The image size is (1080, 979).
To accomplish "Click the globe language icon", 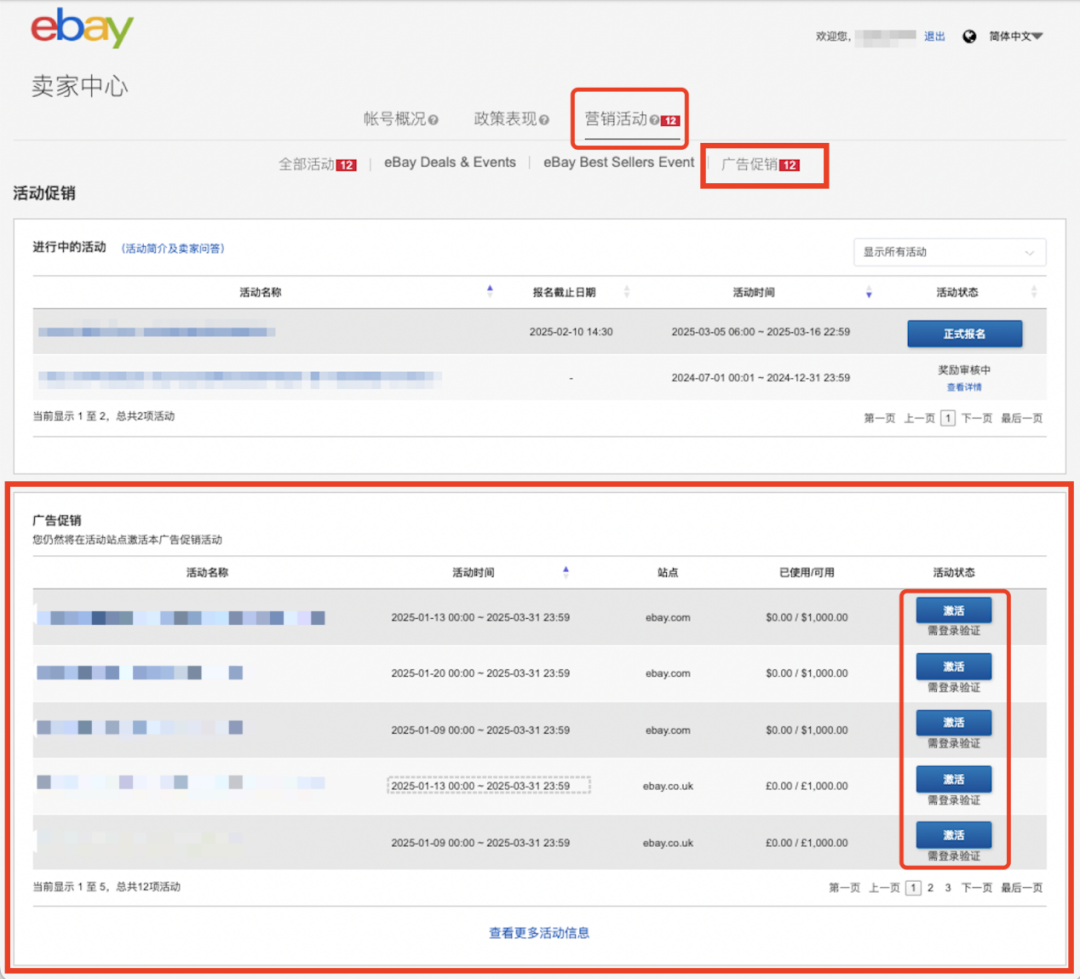I will tap(969, 36).
